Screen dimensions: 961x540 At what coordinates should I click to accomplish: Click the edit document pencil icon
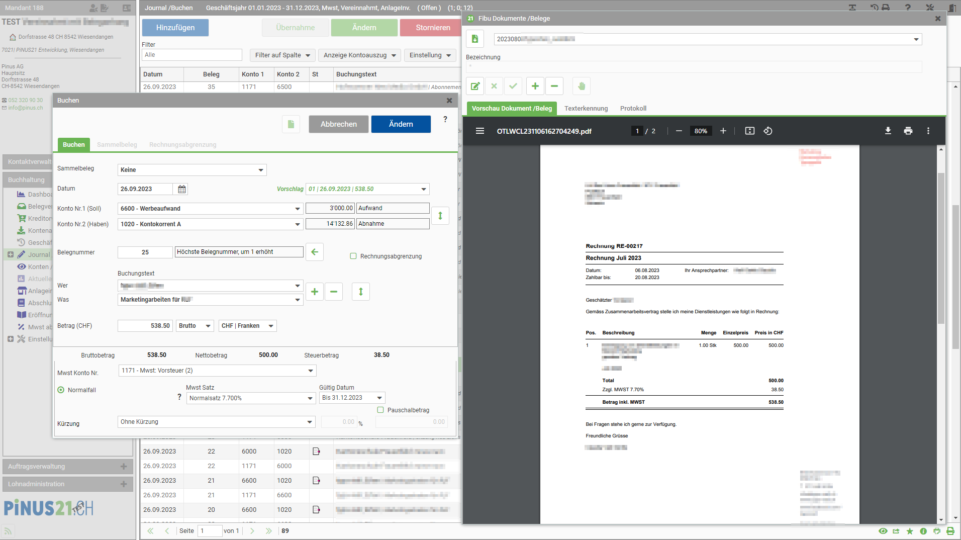point(475,86)
